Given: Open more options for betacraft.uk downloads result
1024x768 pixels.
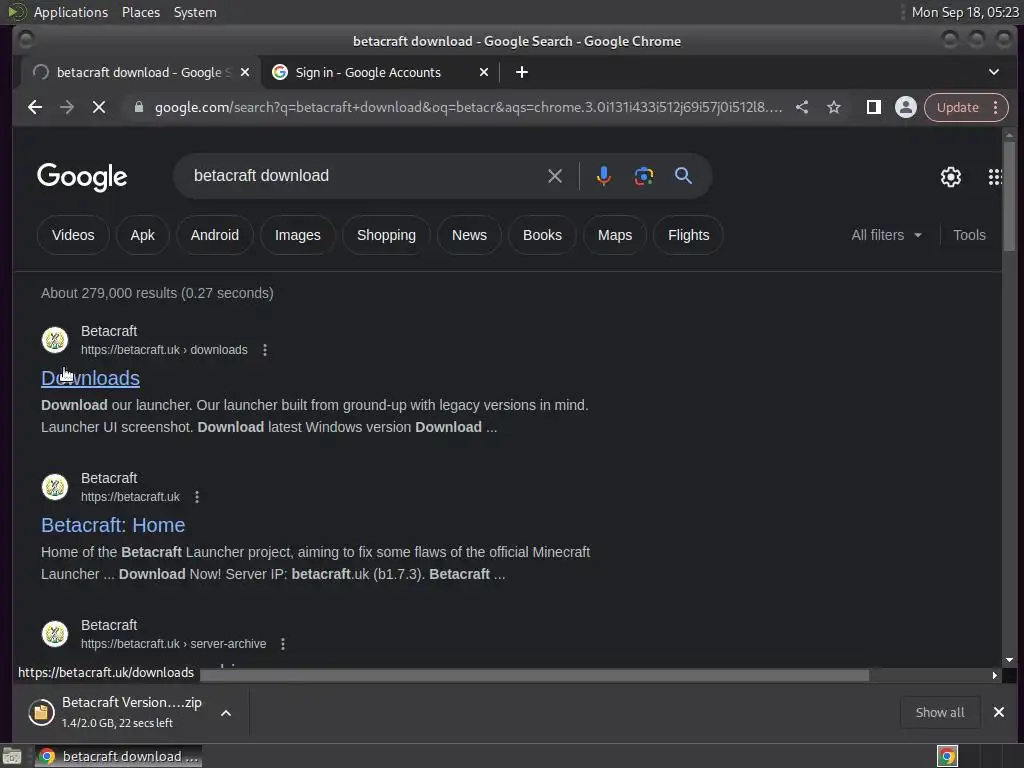Looking at the screenshot, I should [264, 350].
